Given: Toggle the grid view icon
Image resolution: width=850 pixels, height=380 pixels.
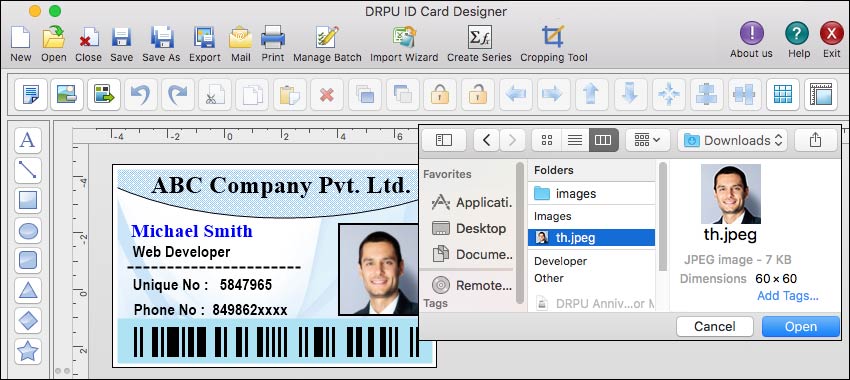Looking at the screenshot, I should point(783,94).
